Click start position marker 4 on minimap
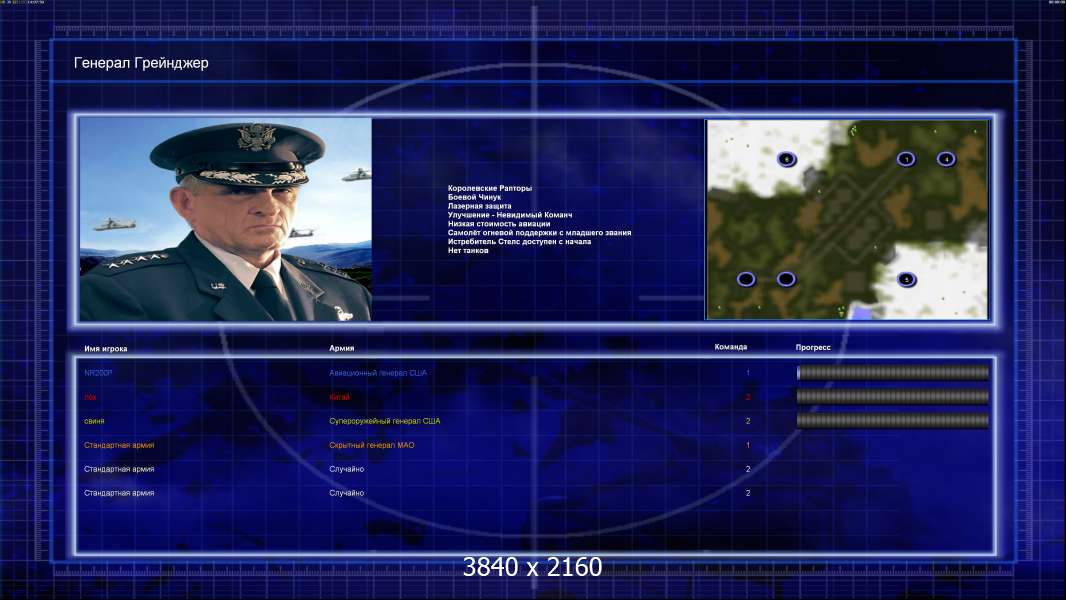 coord(946,159)
